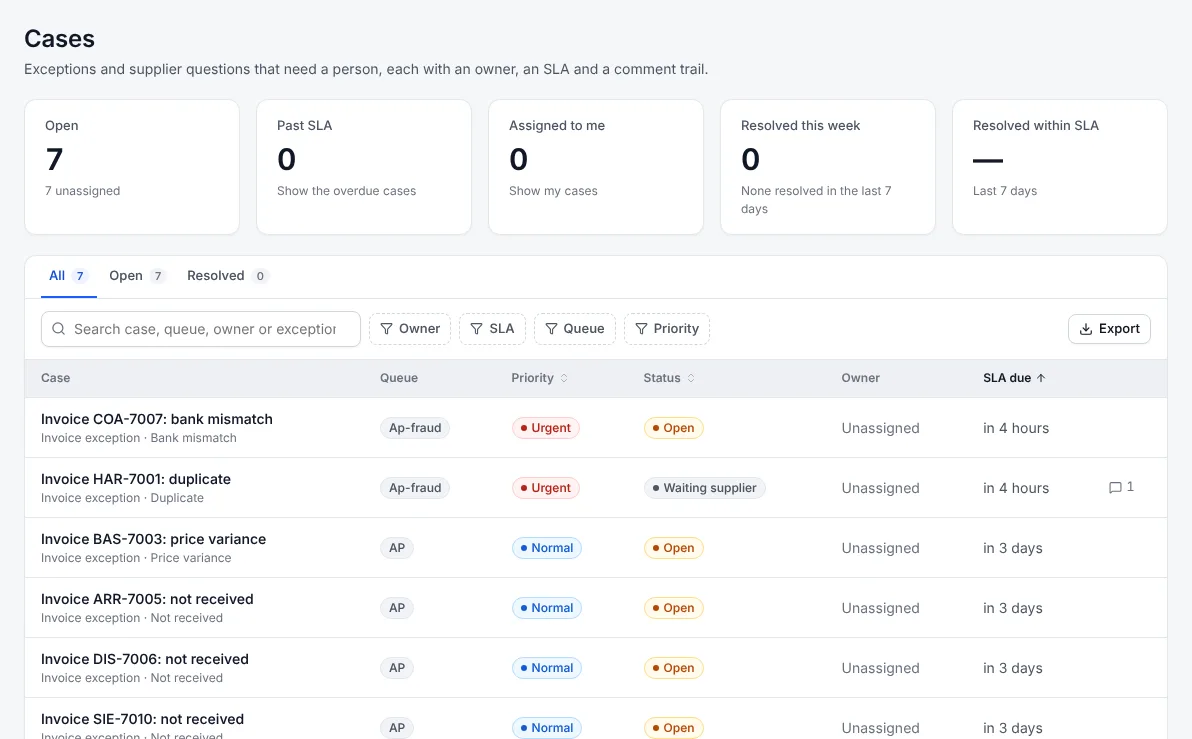Image resolution: width=1192 pixels, height=739 pixels.
Task: Click Urgent priority badge on HAR-7001 row
Action: click(546, 488)
